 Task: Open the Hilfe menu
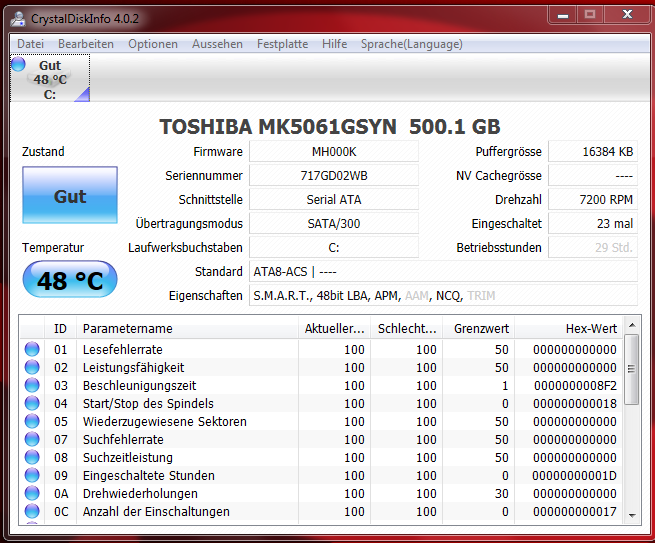click(335, 44)
